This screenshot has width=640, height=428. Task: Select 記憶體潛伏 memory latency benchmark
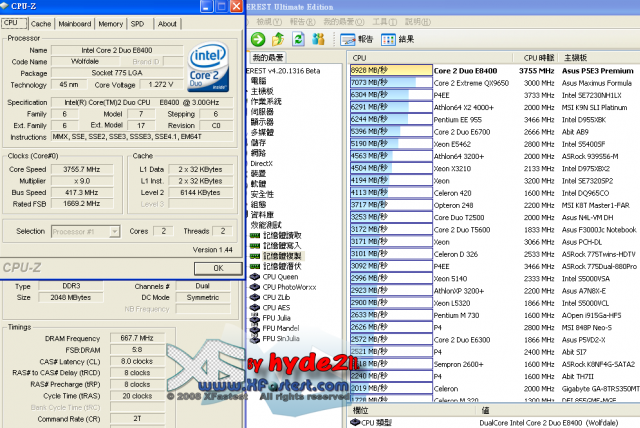[x=282, y=266]
